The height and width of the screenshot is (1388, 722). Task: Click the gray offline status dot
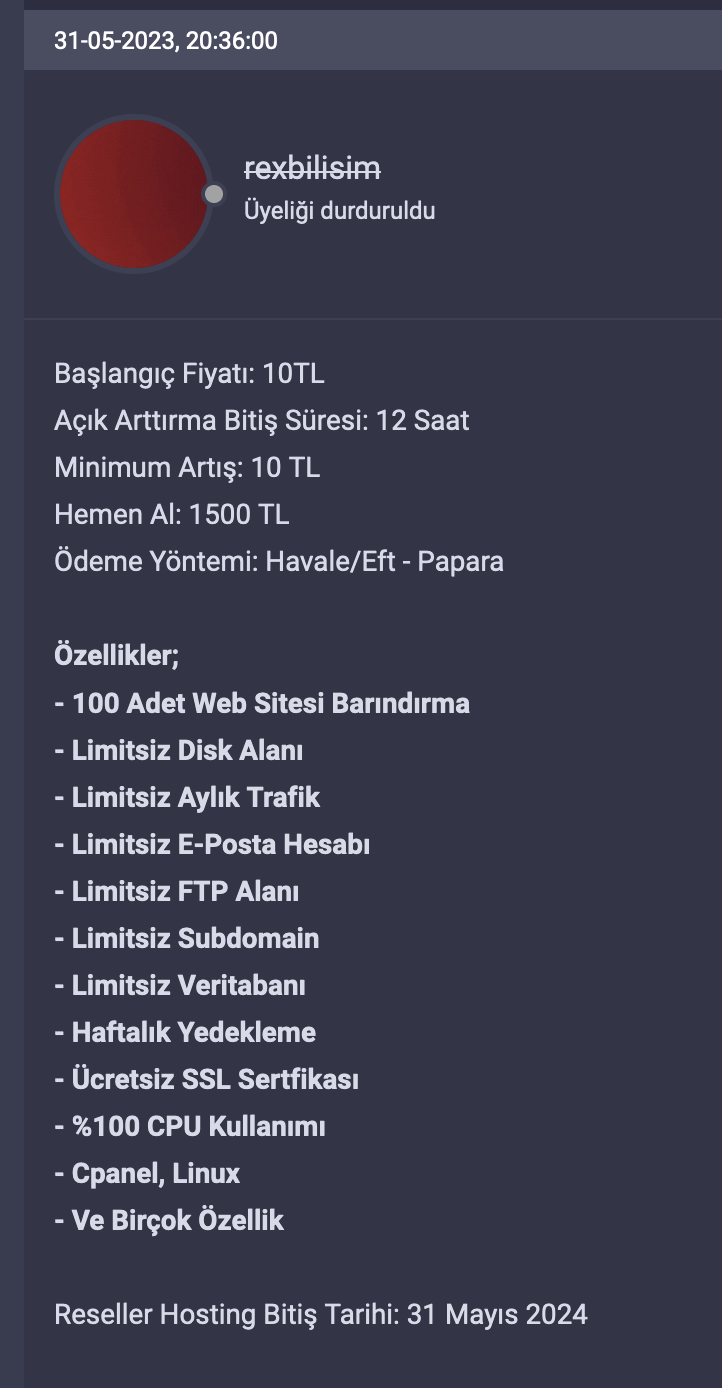(213, 194)
